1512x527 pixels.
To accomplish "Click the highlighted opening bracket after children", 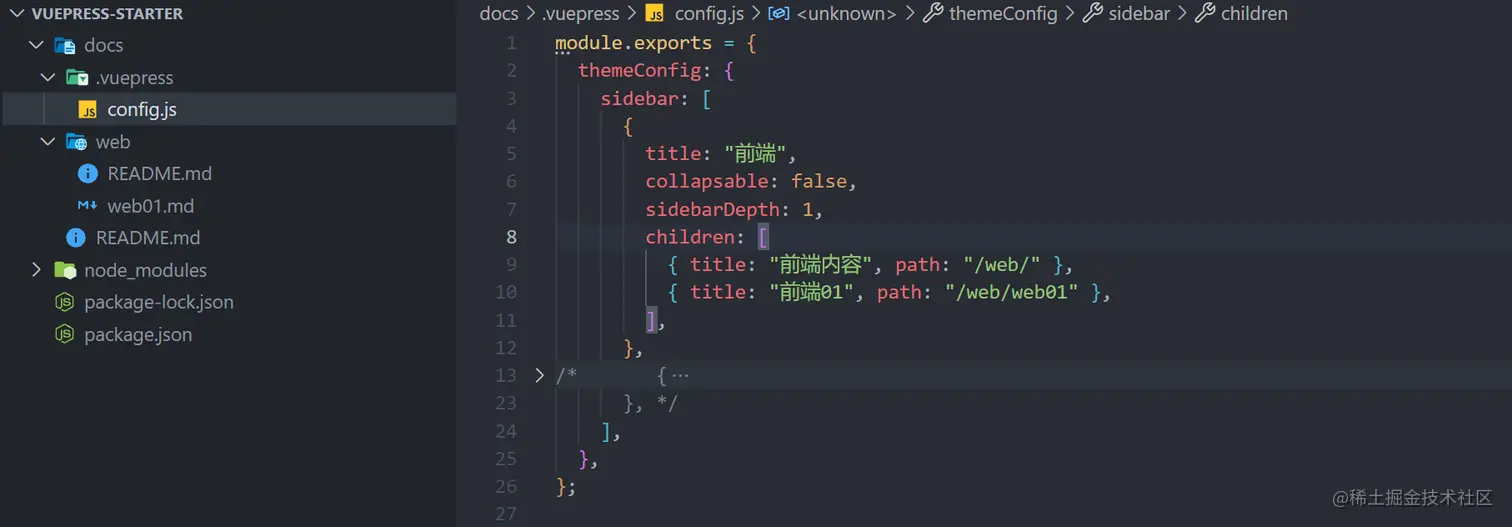I will click(763, 237).
